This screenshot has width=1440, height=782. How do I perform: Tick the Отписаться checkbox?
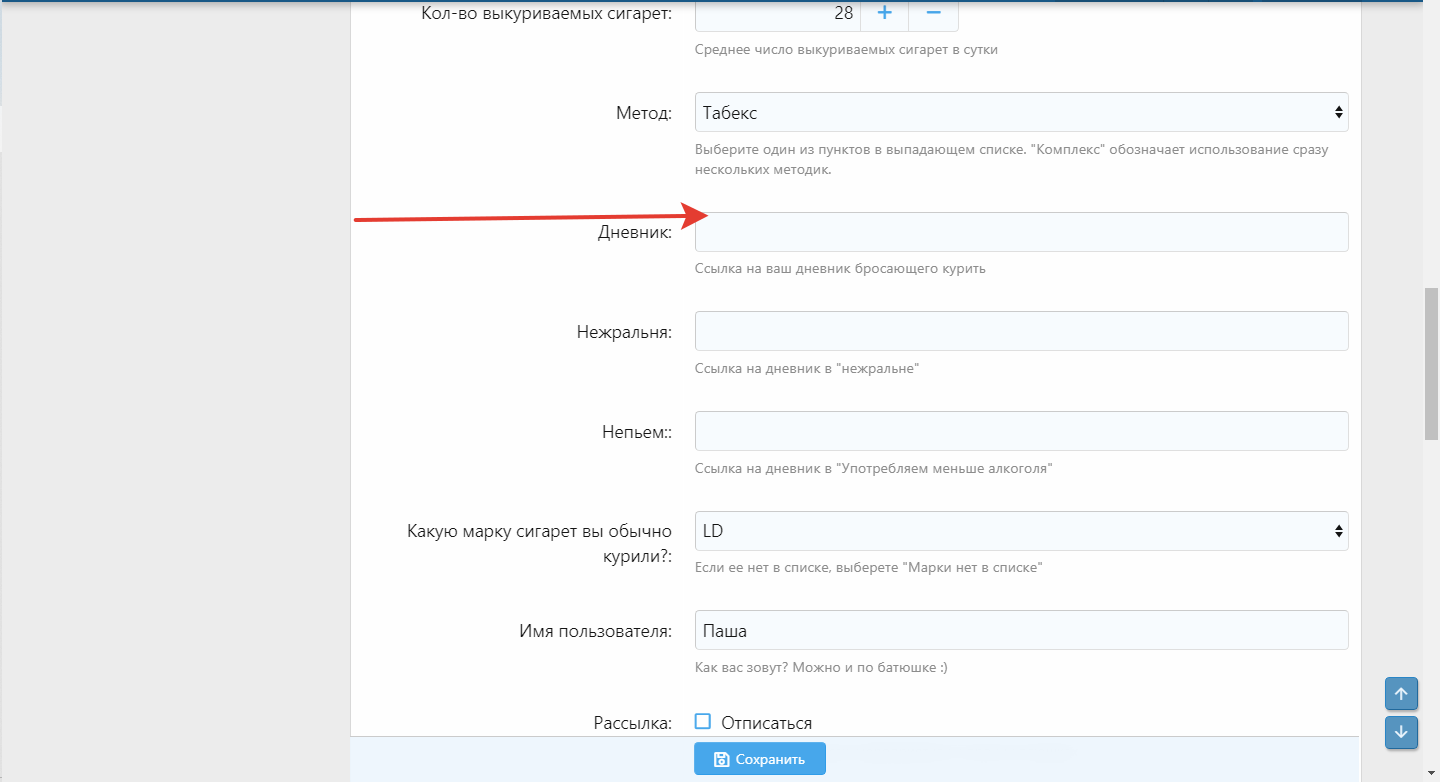pyautogui.click(x=703, y=721)
